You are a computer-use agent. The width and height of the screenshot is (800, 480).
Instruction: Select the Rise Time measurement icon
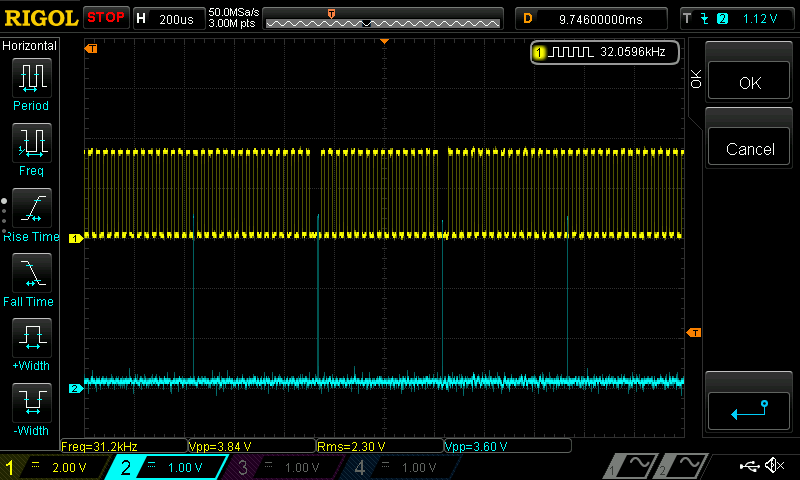[31, 208]
